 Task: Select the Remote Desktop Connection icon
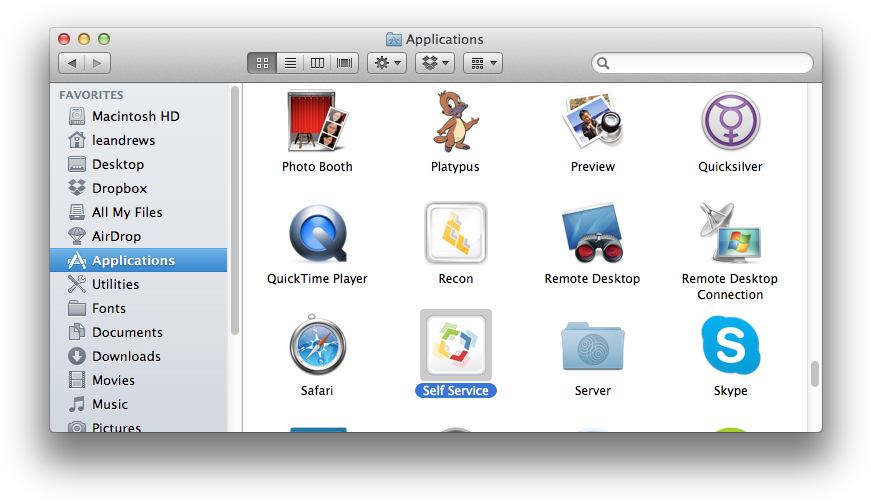click(730, 233)
